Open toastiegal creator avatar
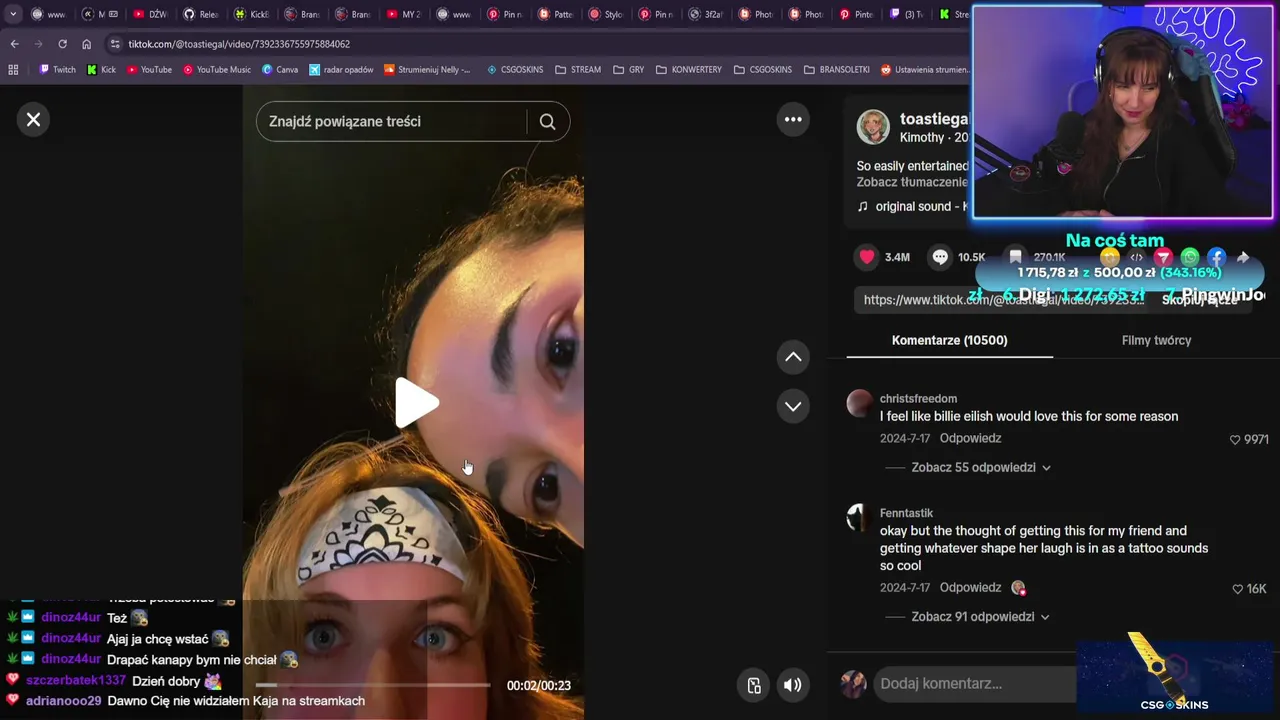The height and width of the screenshot is (720, 1280). (873, 127)
